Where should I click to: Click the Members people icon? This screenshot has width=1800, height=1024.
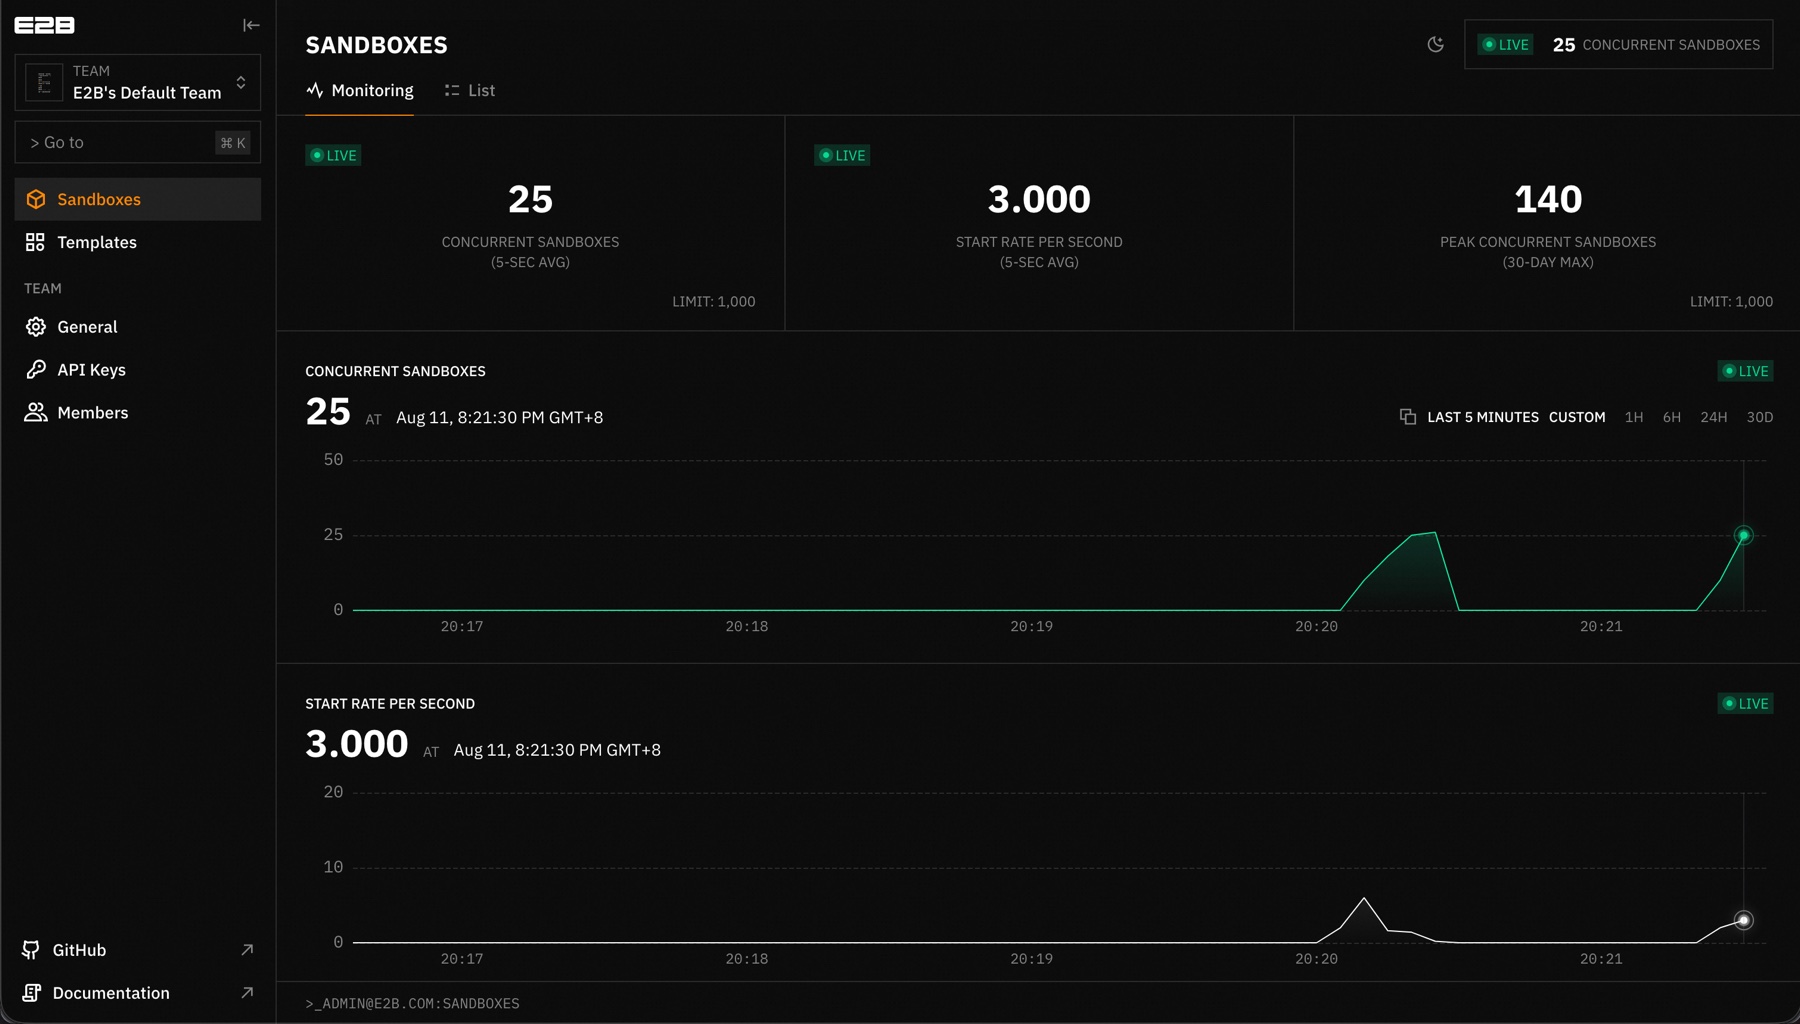(36, 412)
